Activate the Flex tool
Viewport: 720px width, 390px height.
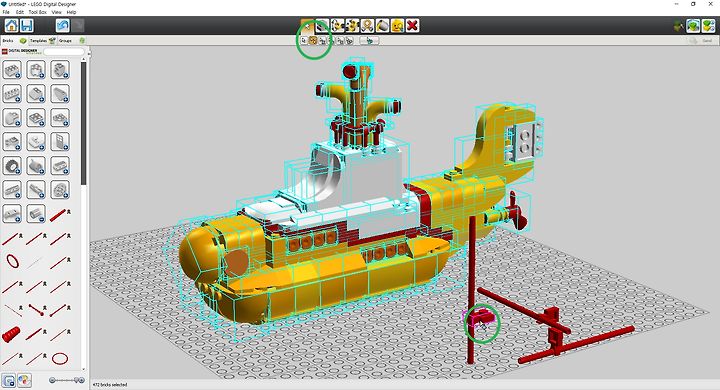[367, 25]
